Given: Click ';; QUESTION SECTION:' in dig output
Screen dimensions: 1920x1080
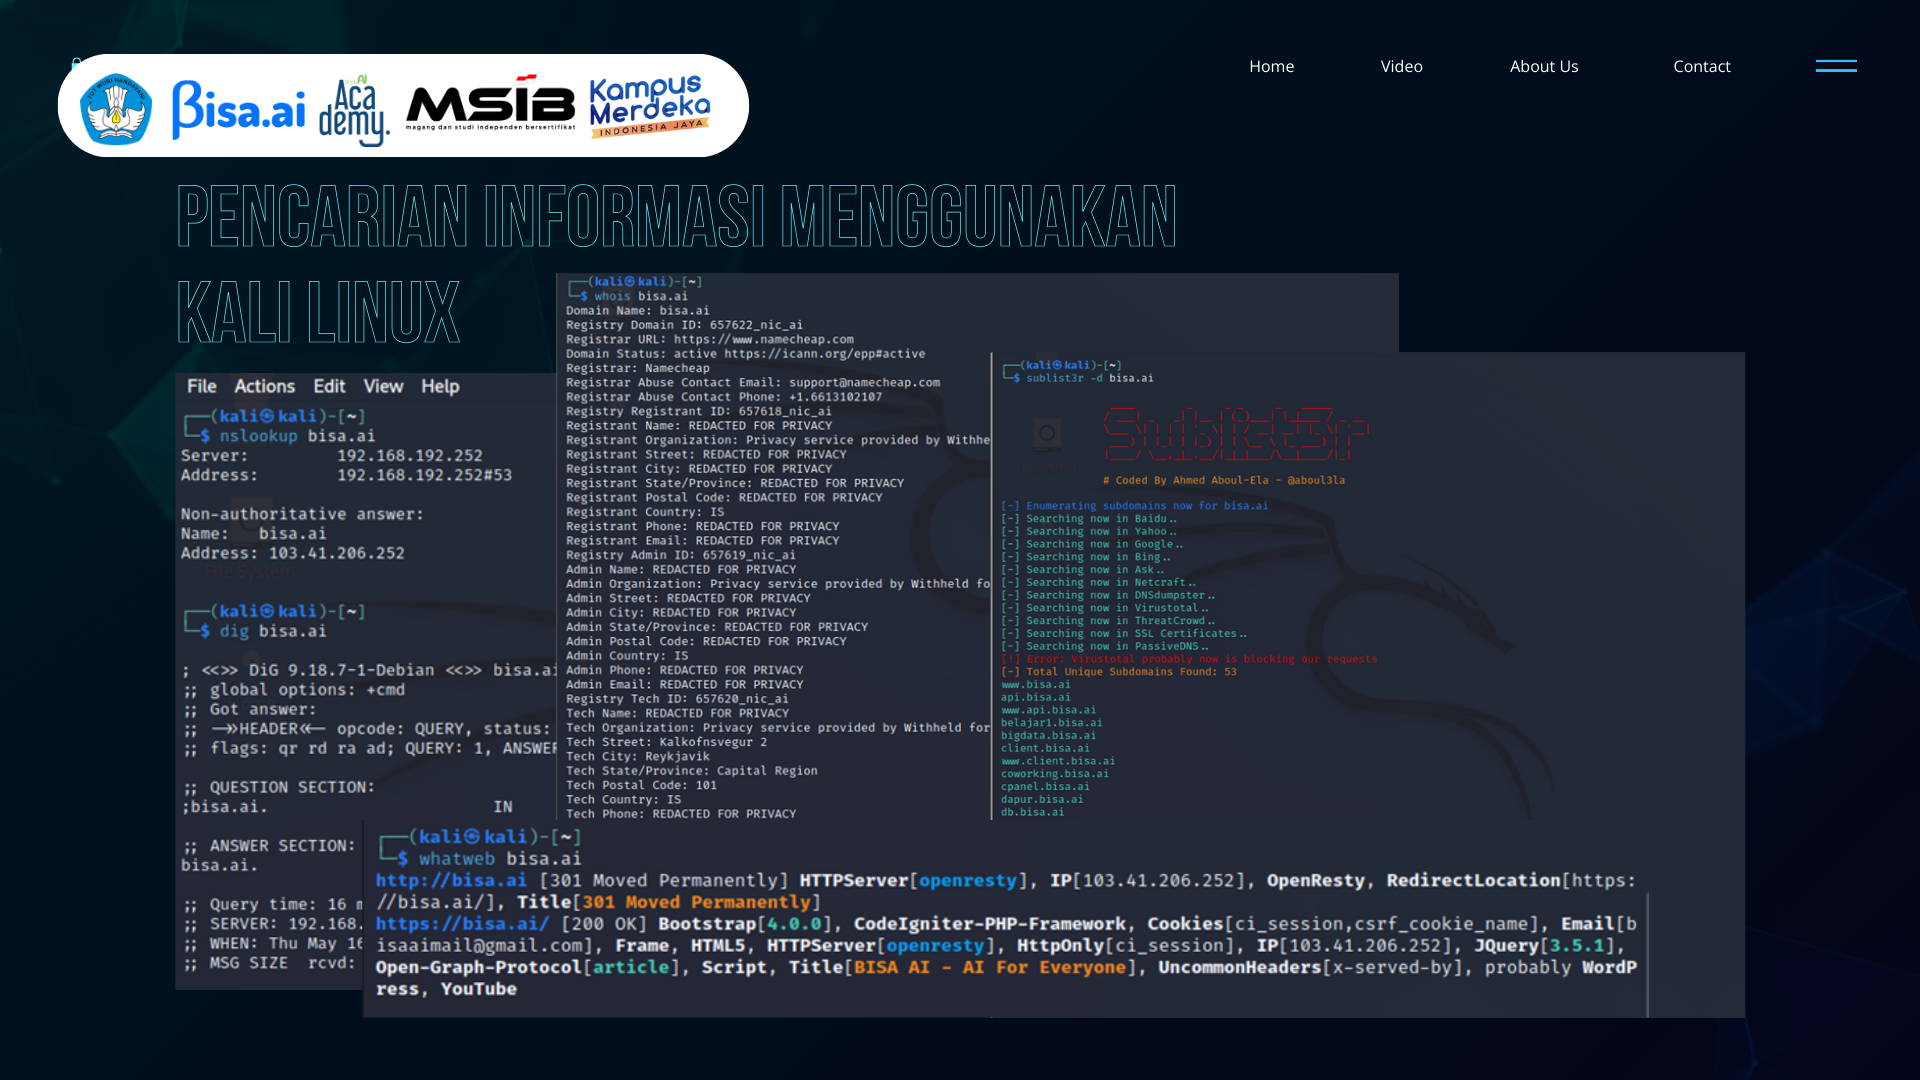Looking at the screenshot, I should (278, 787).
